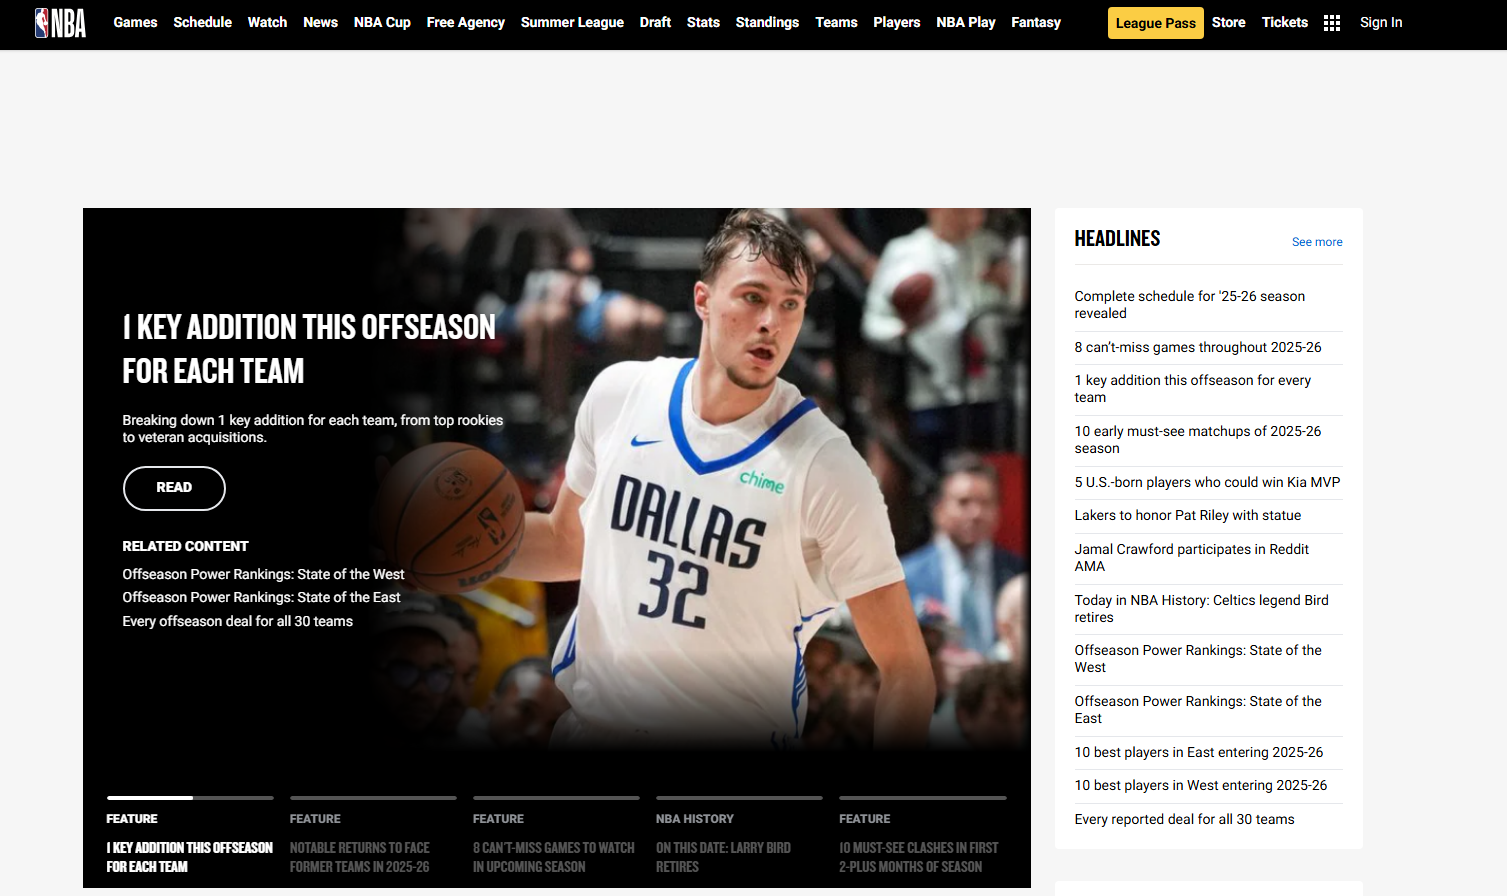The image size is (1507, 896).
Task: Select the League Pass button
Action: point(1155,23)
